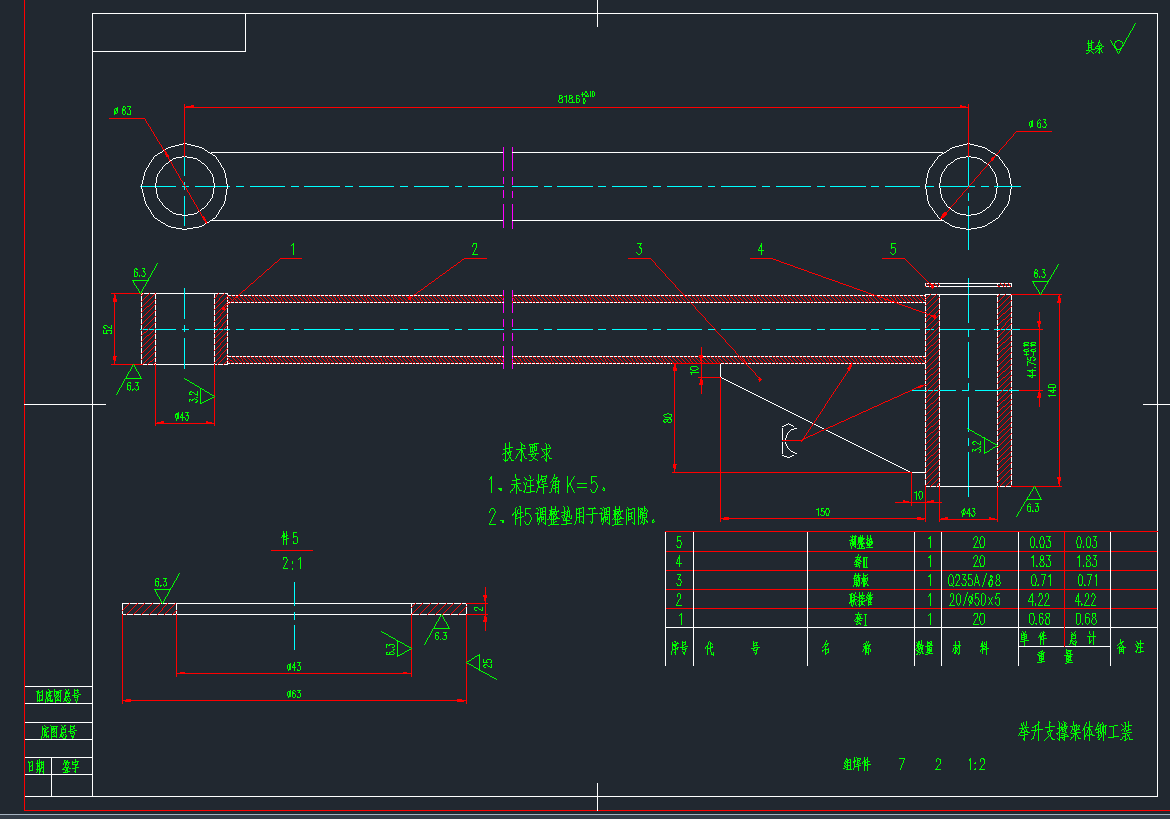The height and width of the screenshot is (819, 1170).
Task: Select the Ø63 dimension label at the top-left circle
Action: point(122,110)
